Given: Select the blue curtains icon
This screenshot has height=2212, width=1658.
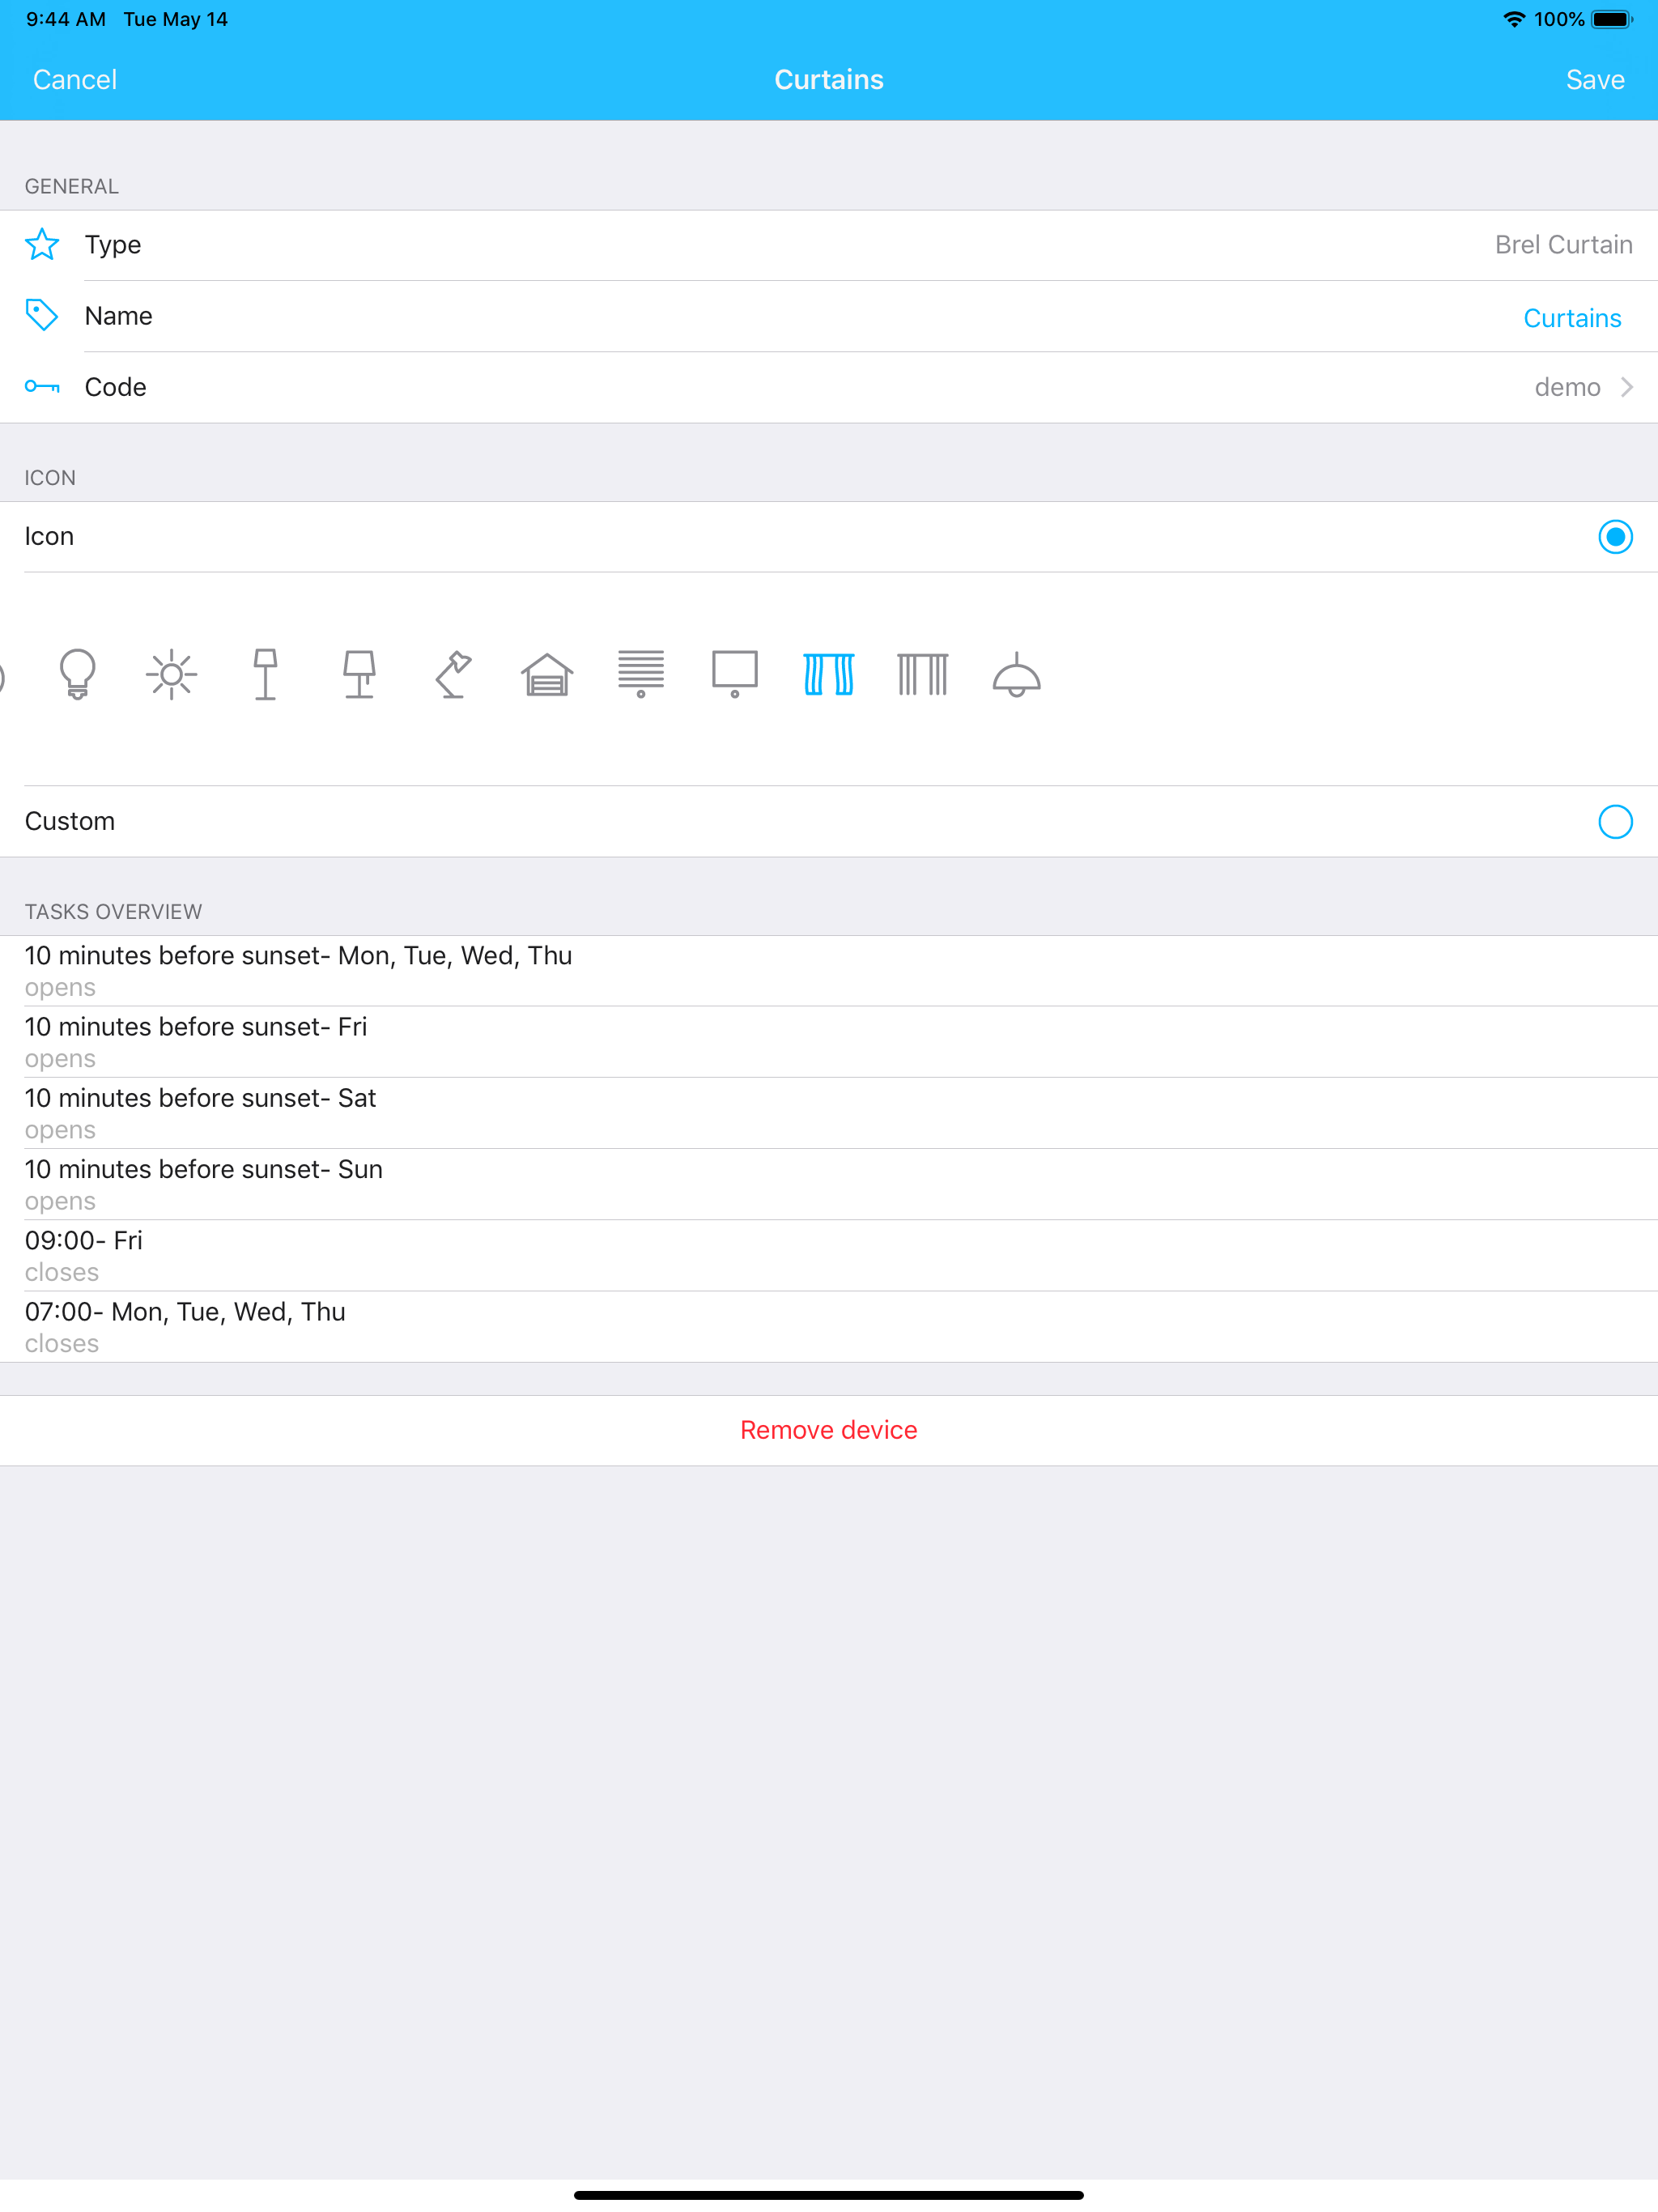Looking at the screenshot, I should click(x=829, y=674).
